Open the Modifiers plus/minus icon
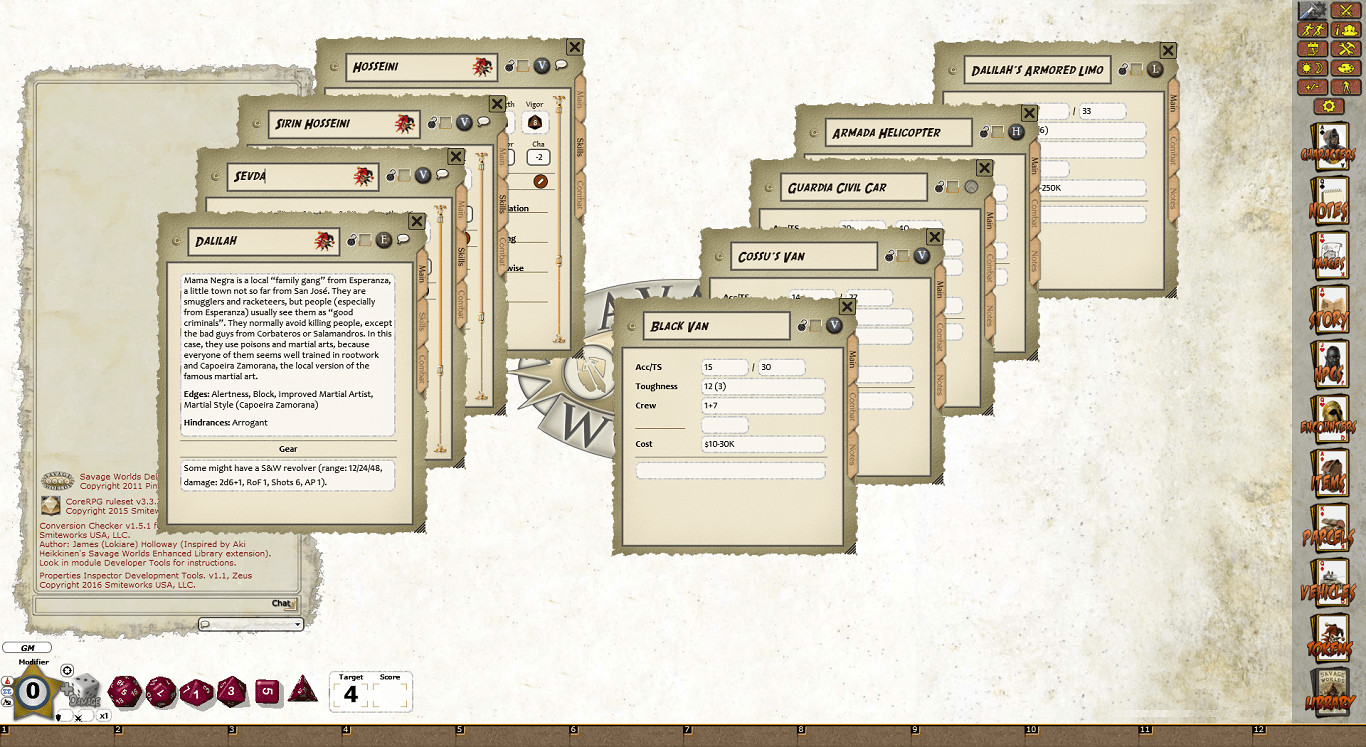 [1312, 86]
